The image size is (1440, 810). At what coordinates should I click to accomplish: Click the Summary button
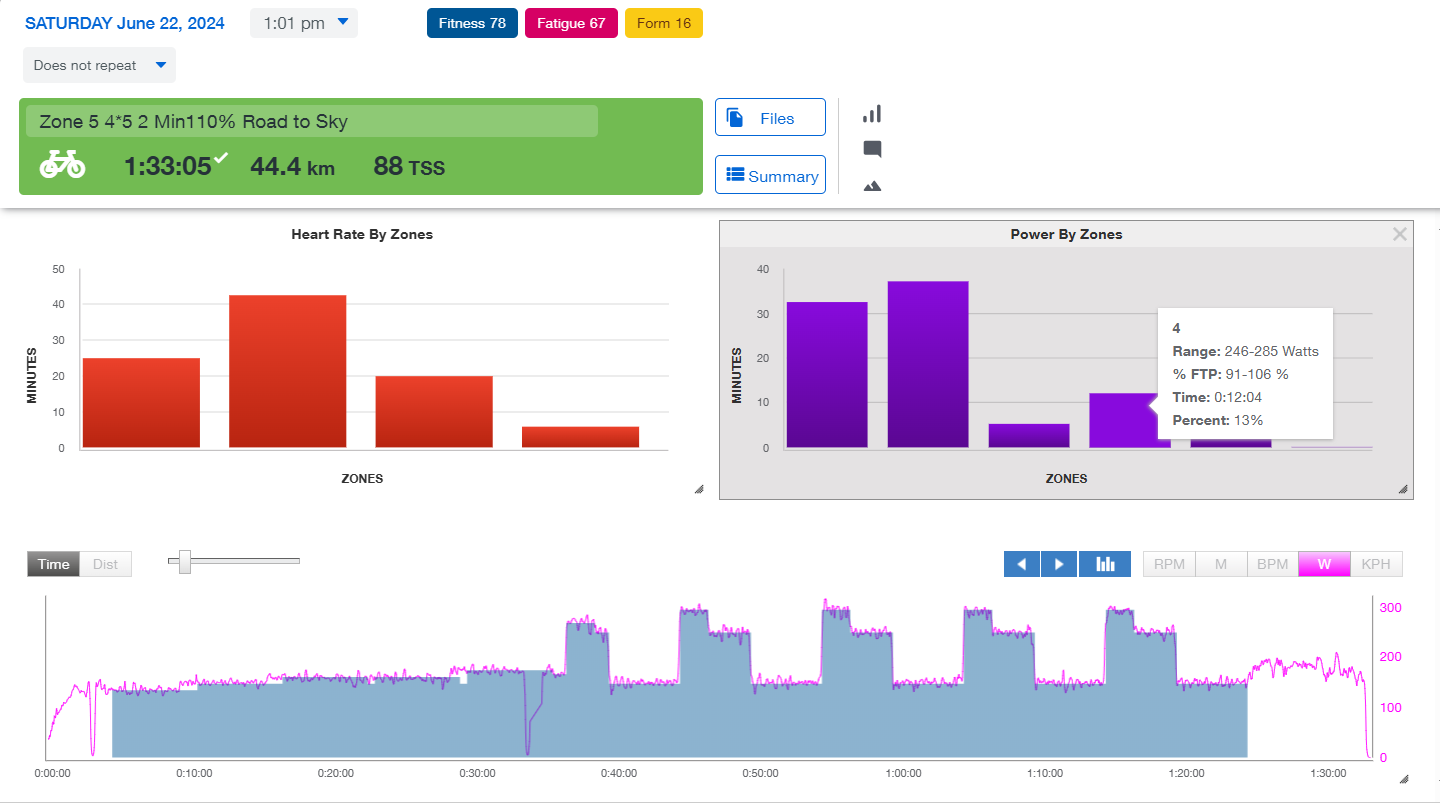tap(770, 175)
